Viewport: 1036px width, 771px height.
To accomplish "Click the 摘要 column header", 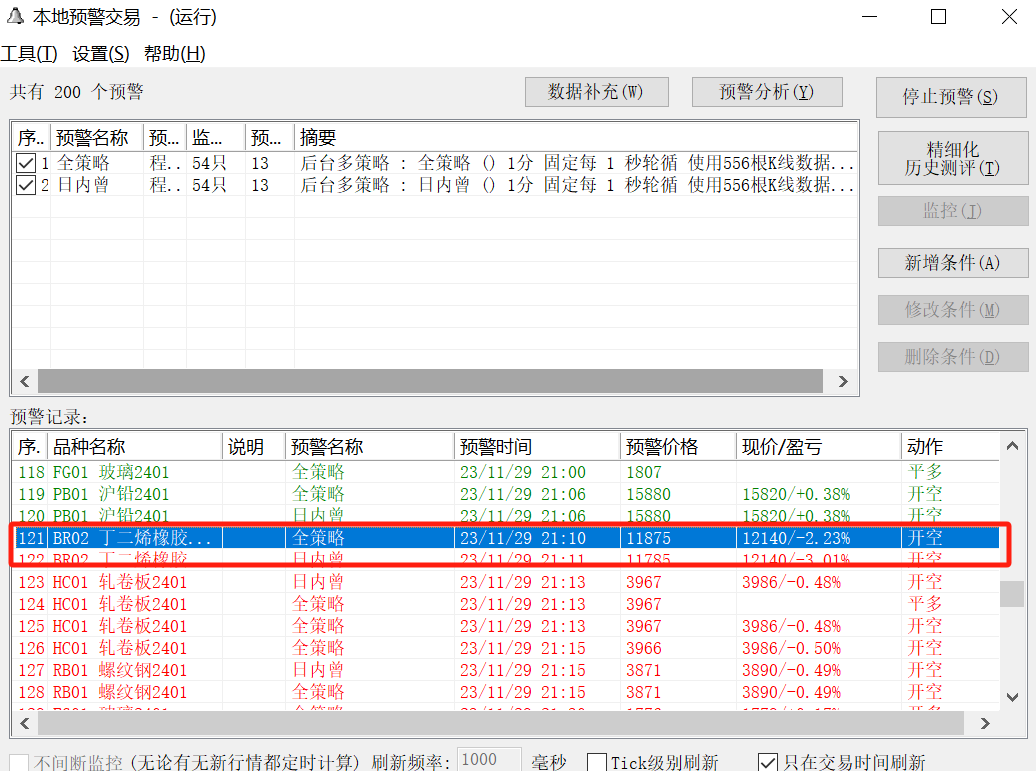I will coord(575,137).
